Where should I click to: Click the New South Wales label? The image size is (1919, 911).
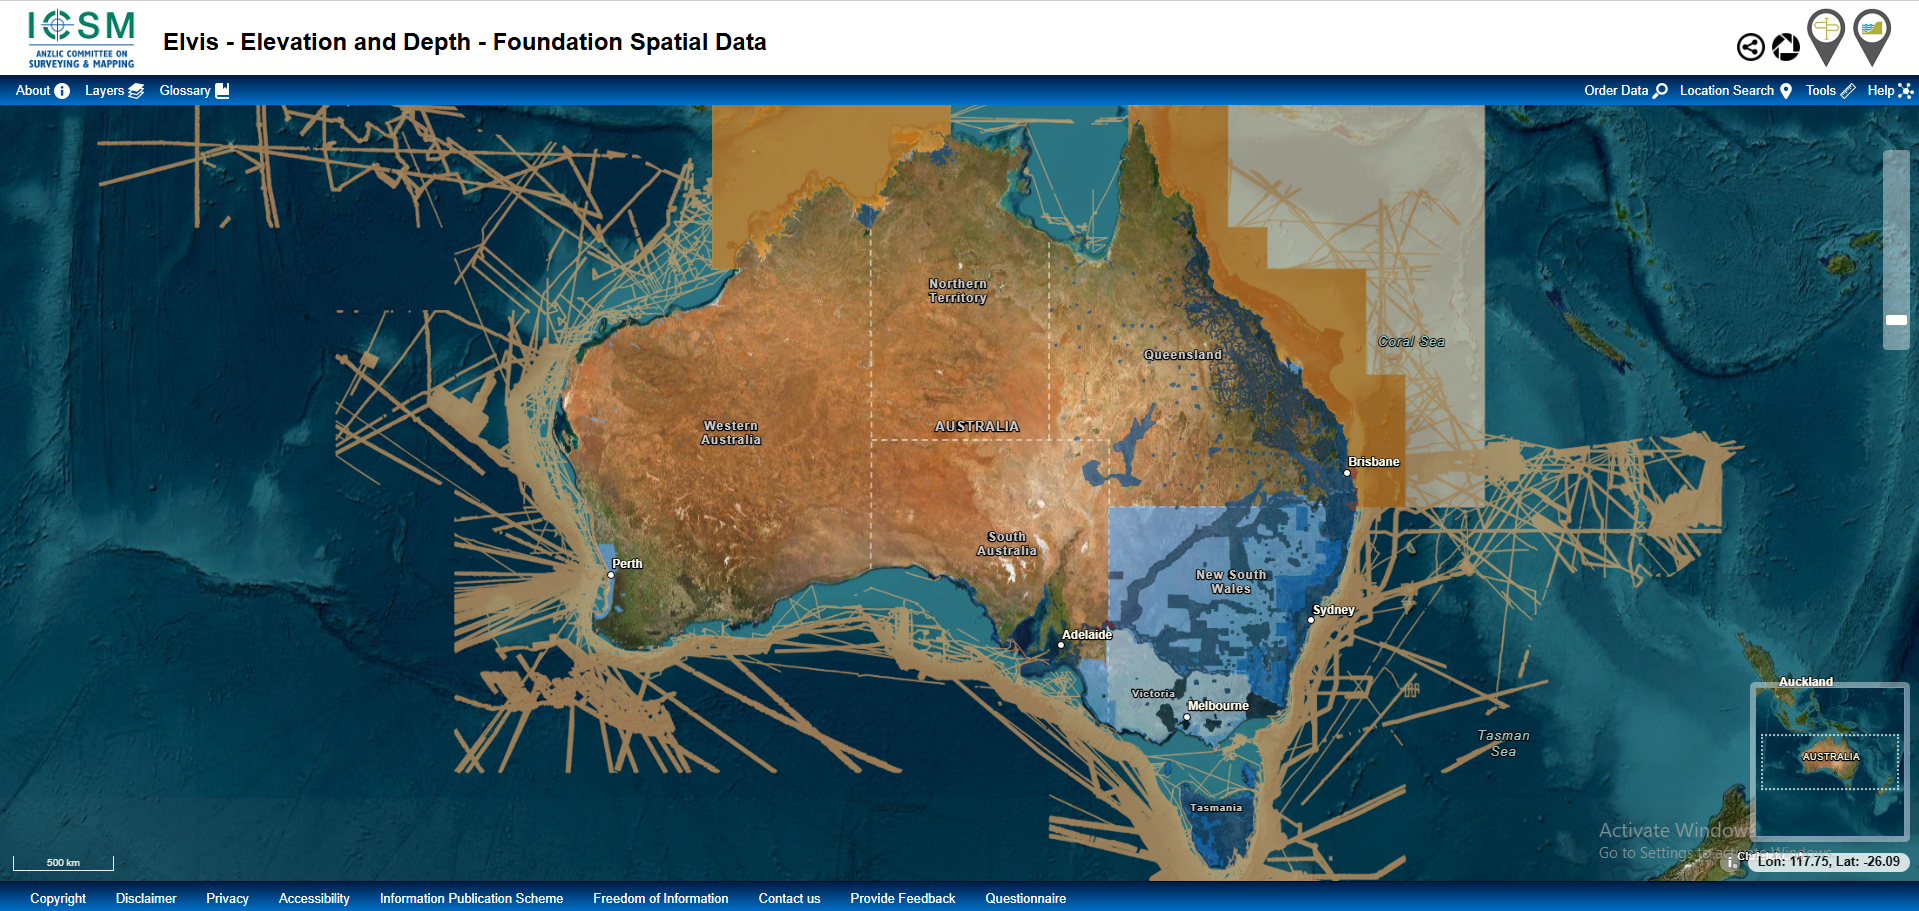click(x=1231, y=582)
